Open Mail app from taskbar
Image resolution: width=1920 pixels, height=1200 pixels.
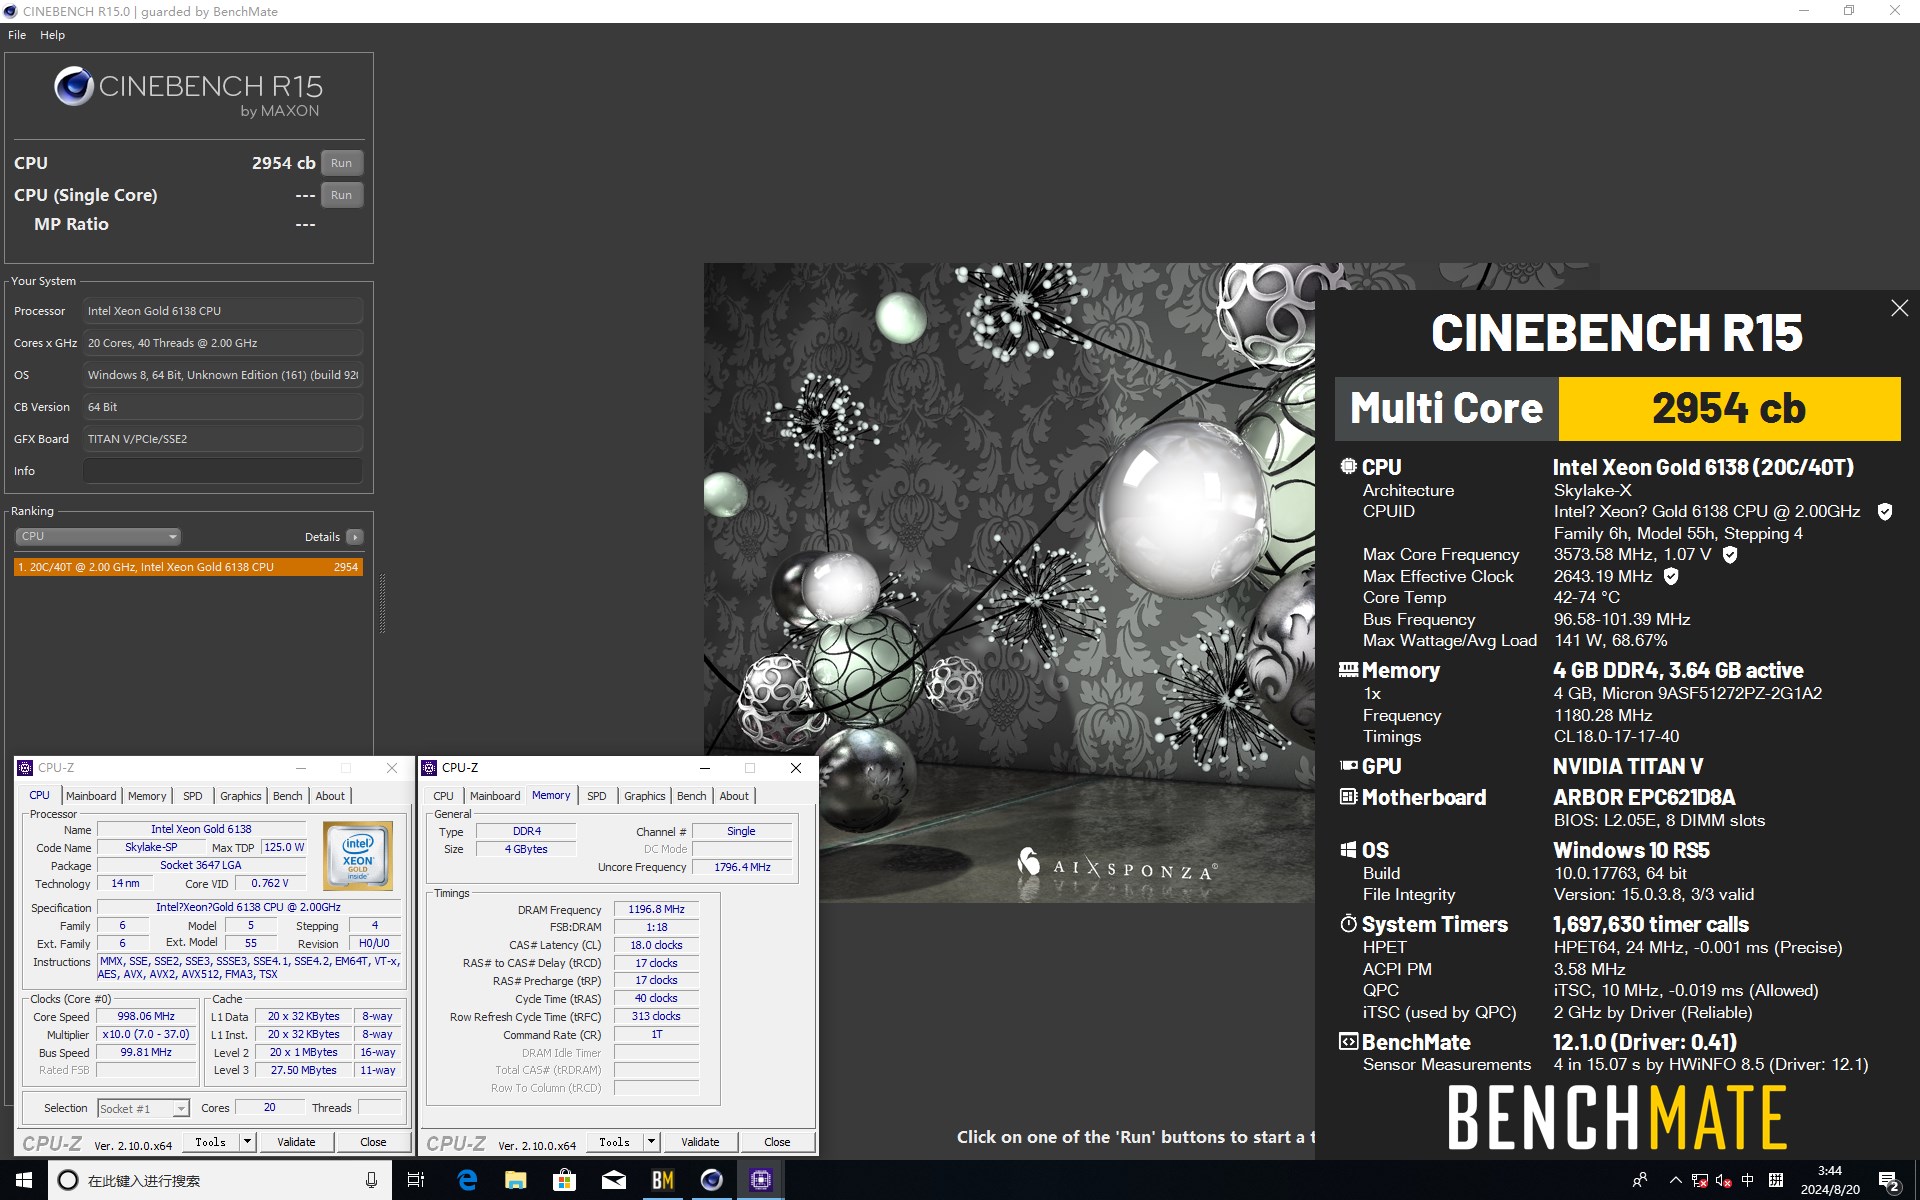pos(614,1180)
